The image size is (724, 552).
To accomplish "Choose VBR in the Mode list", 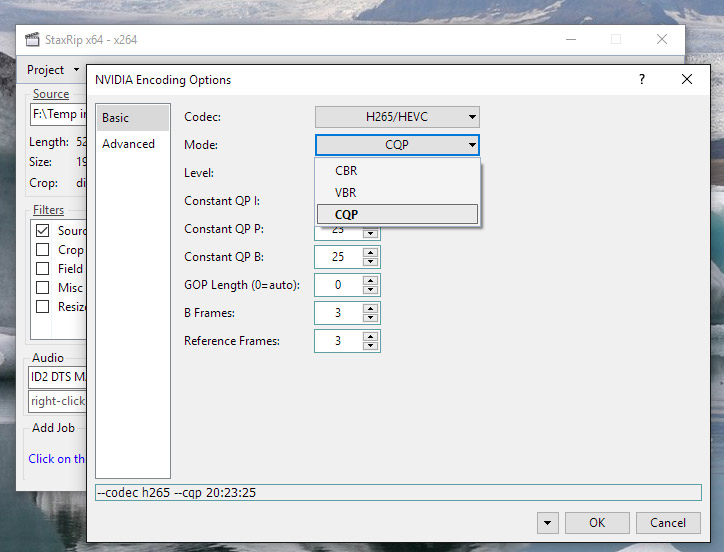I will tap(346, 193).
